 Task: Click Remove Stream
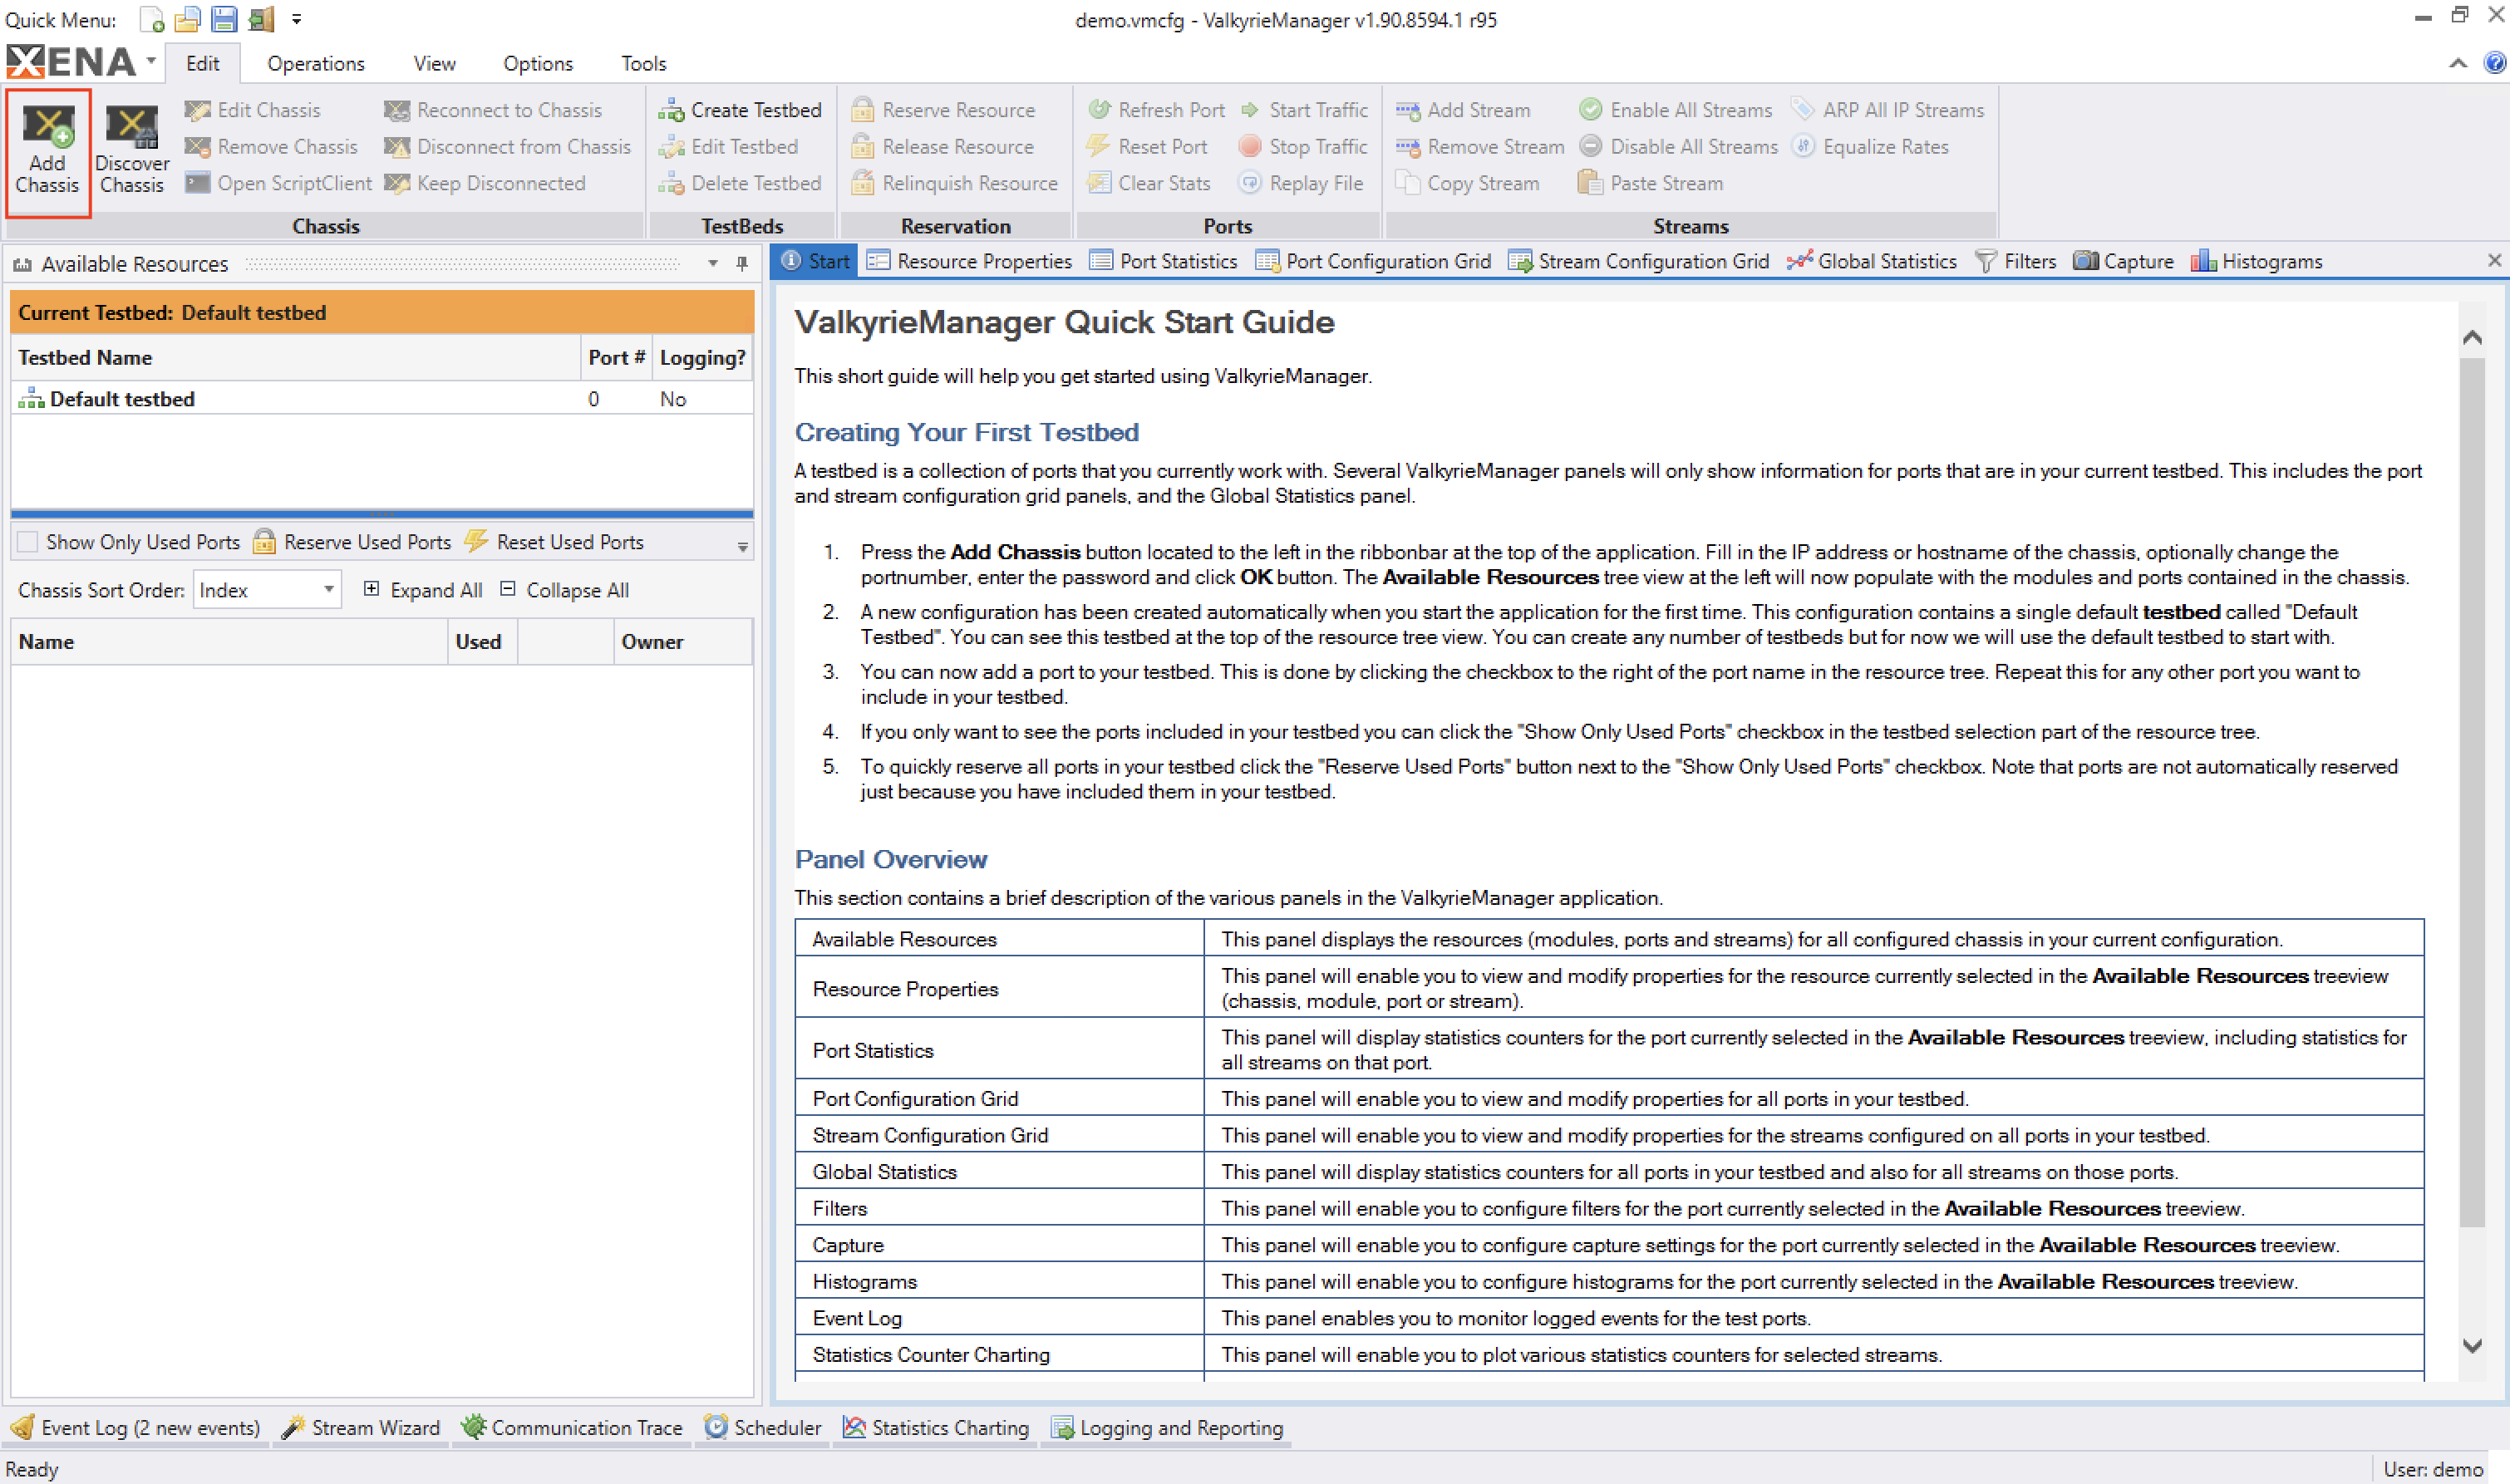click(1480, 147)
